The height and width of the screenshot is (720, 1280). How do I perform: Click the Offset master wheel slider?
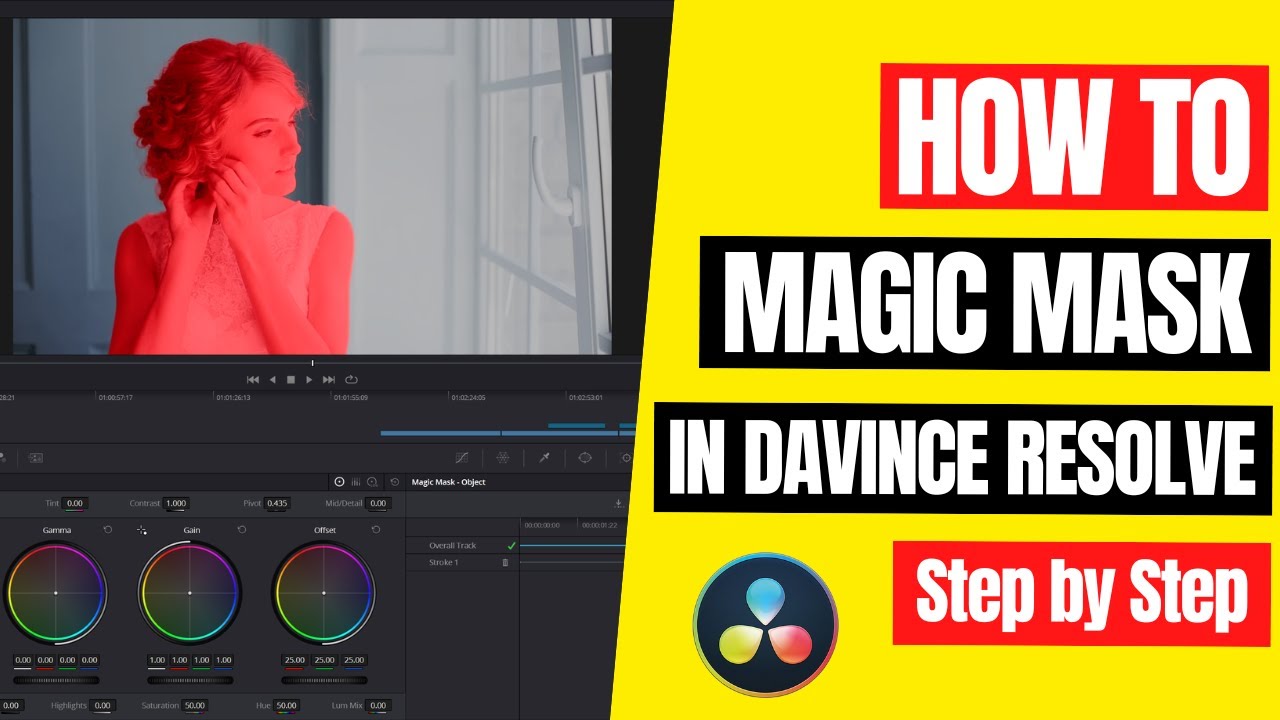coord(324,680)
